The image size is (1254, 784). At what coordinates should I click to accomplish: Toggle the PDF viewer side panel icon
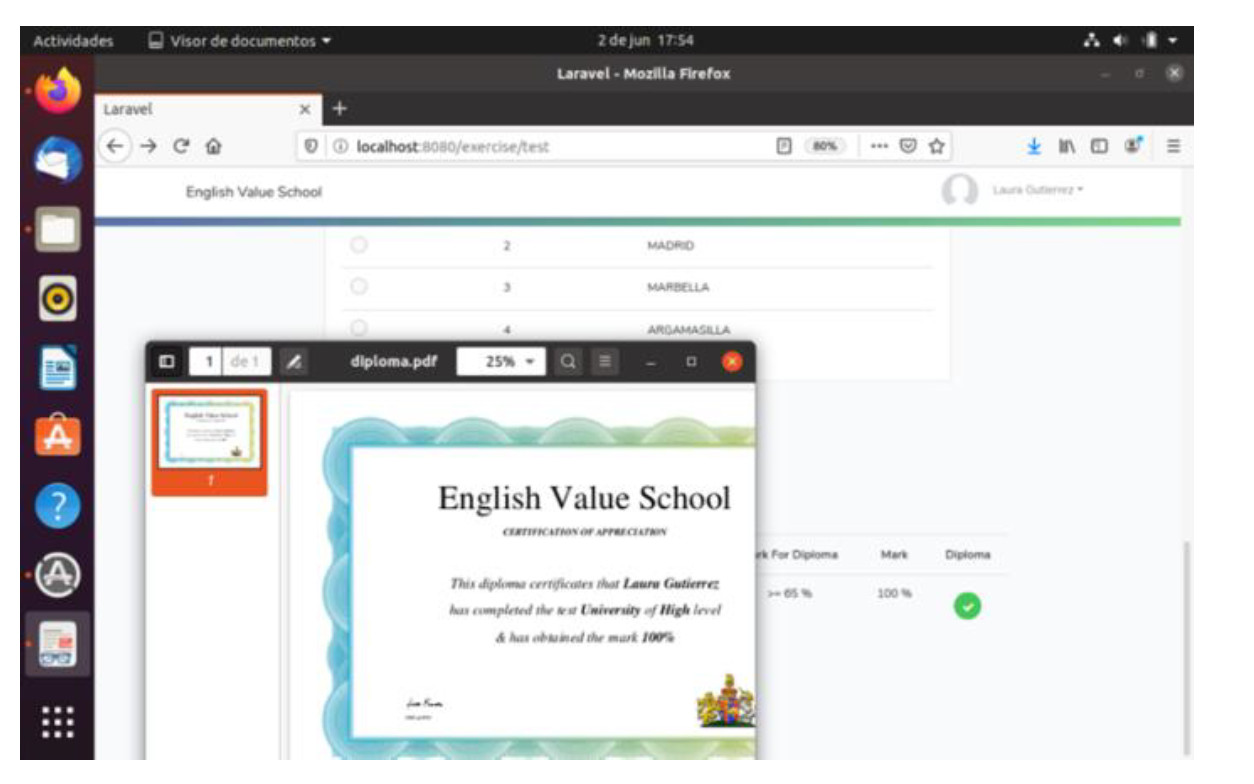point(167,362)
